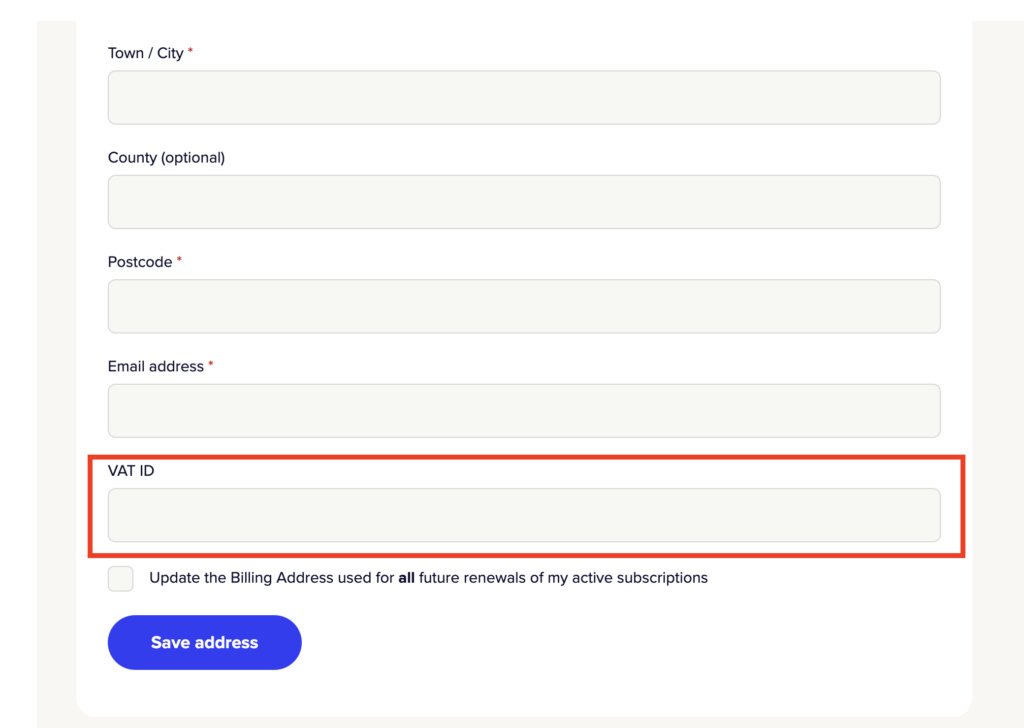Click the 'Email address' label

[x=155, y=367]
